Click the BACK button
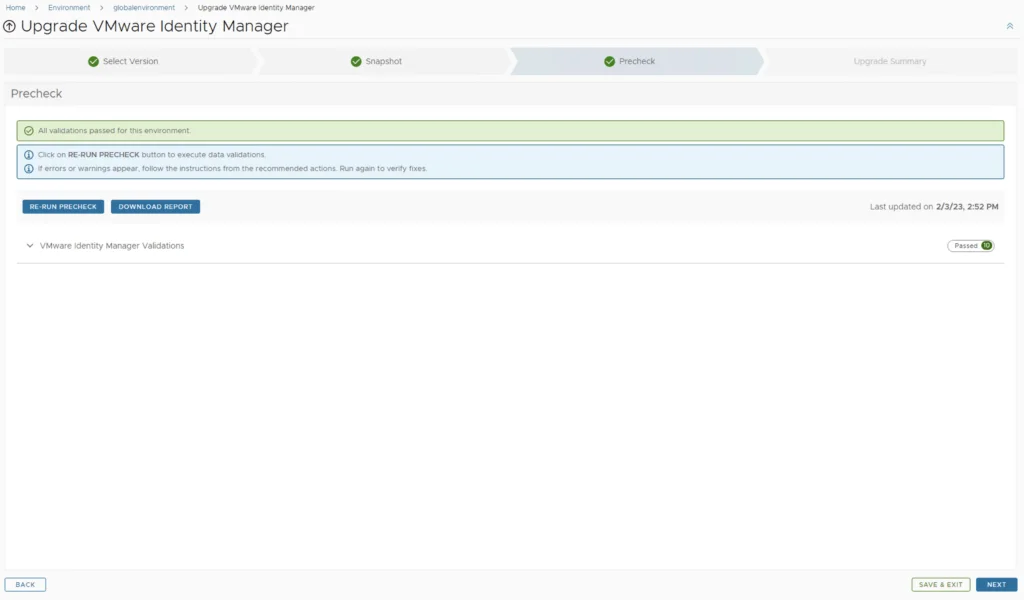1024x600 pixels. (x=25, y=584)
